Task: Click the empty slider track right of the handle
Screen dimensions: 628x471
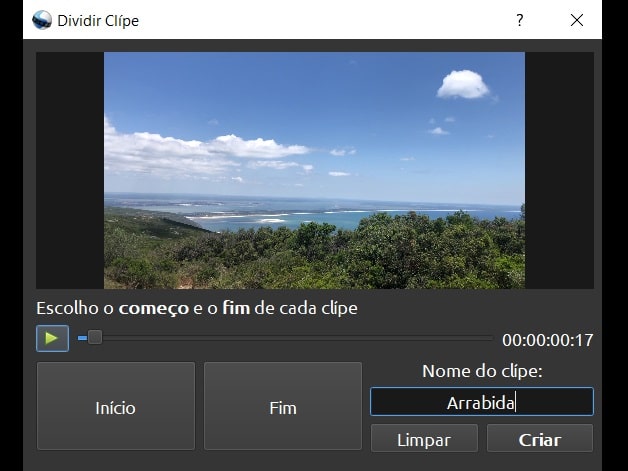Action: [300, 338]
